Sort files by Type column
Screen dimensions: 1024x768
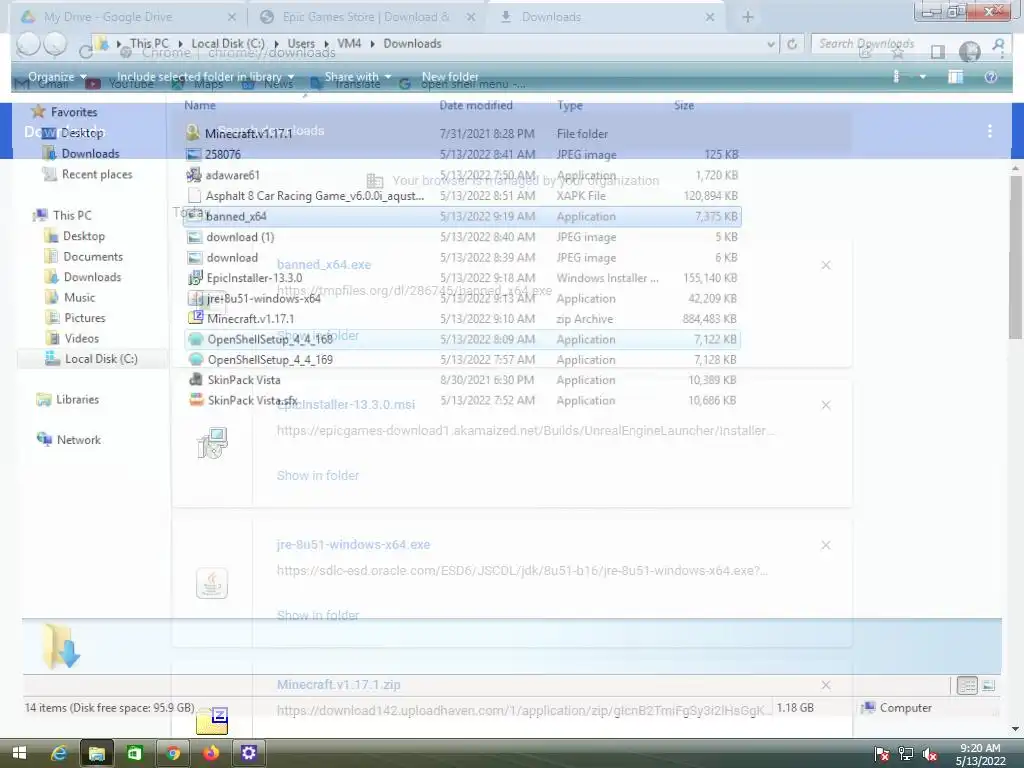pos(569,105)
